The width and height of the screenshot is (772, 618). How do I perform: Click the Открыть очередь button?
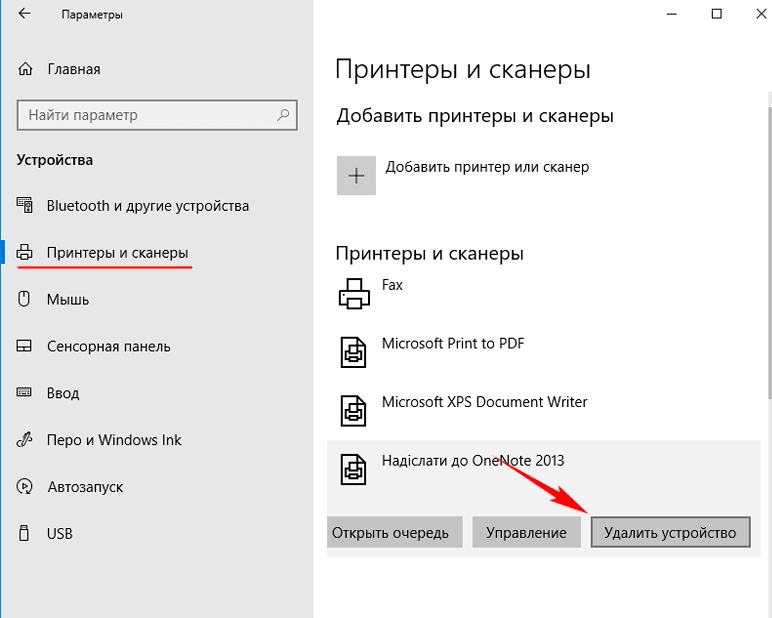point(394,532)
